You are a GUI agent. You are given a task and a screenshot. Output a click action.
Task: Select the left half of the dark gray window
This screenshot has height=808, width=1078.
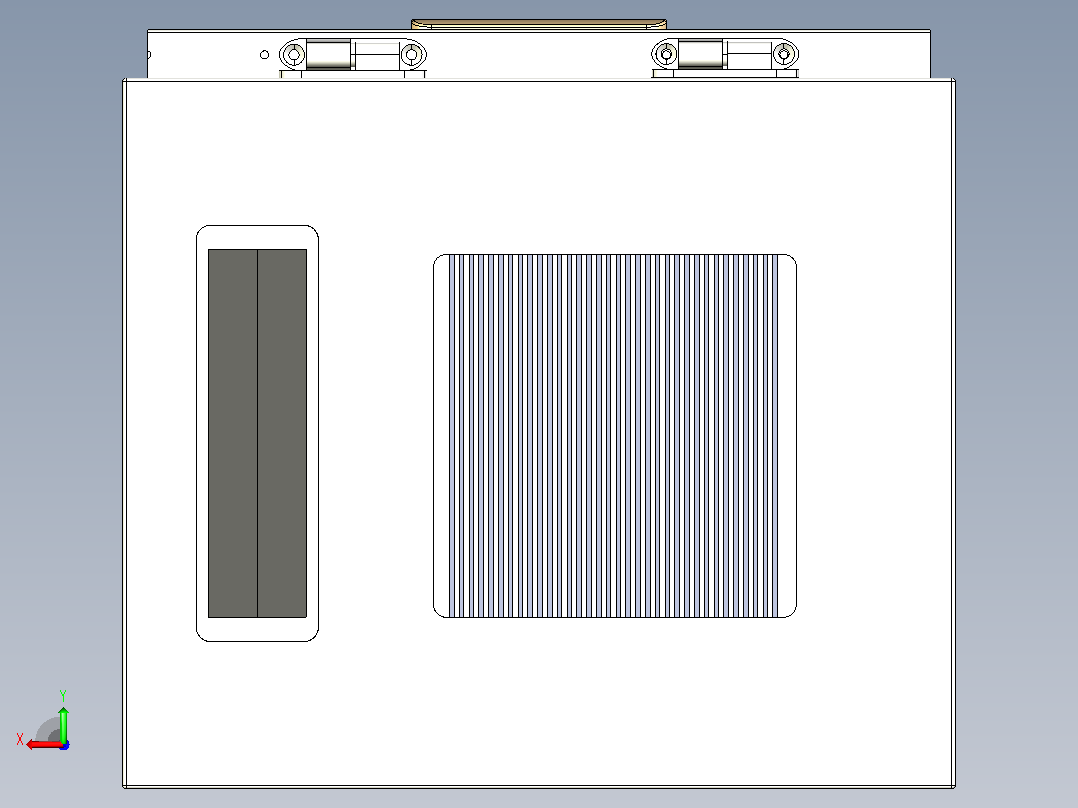click(x=233, y=433)
